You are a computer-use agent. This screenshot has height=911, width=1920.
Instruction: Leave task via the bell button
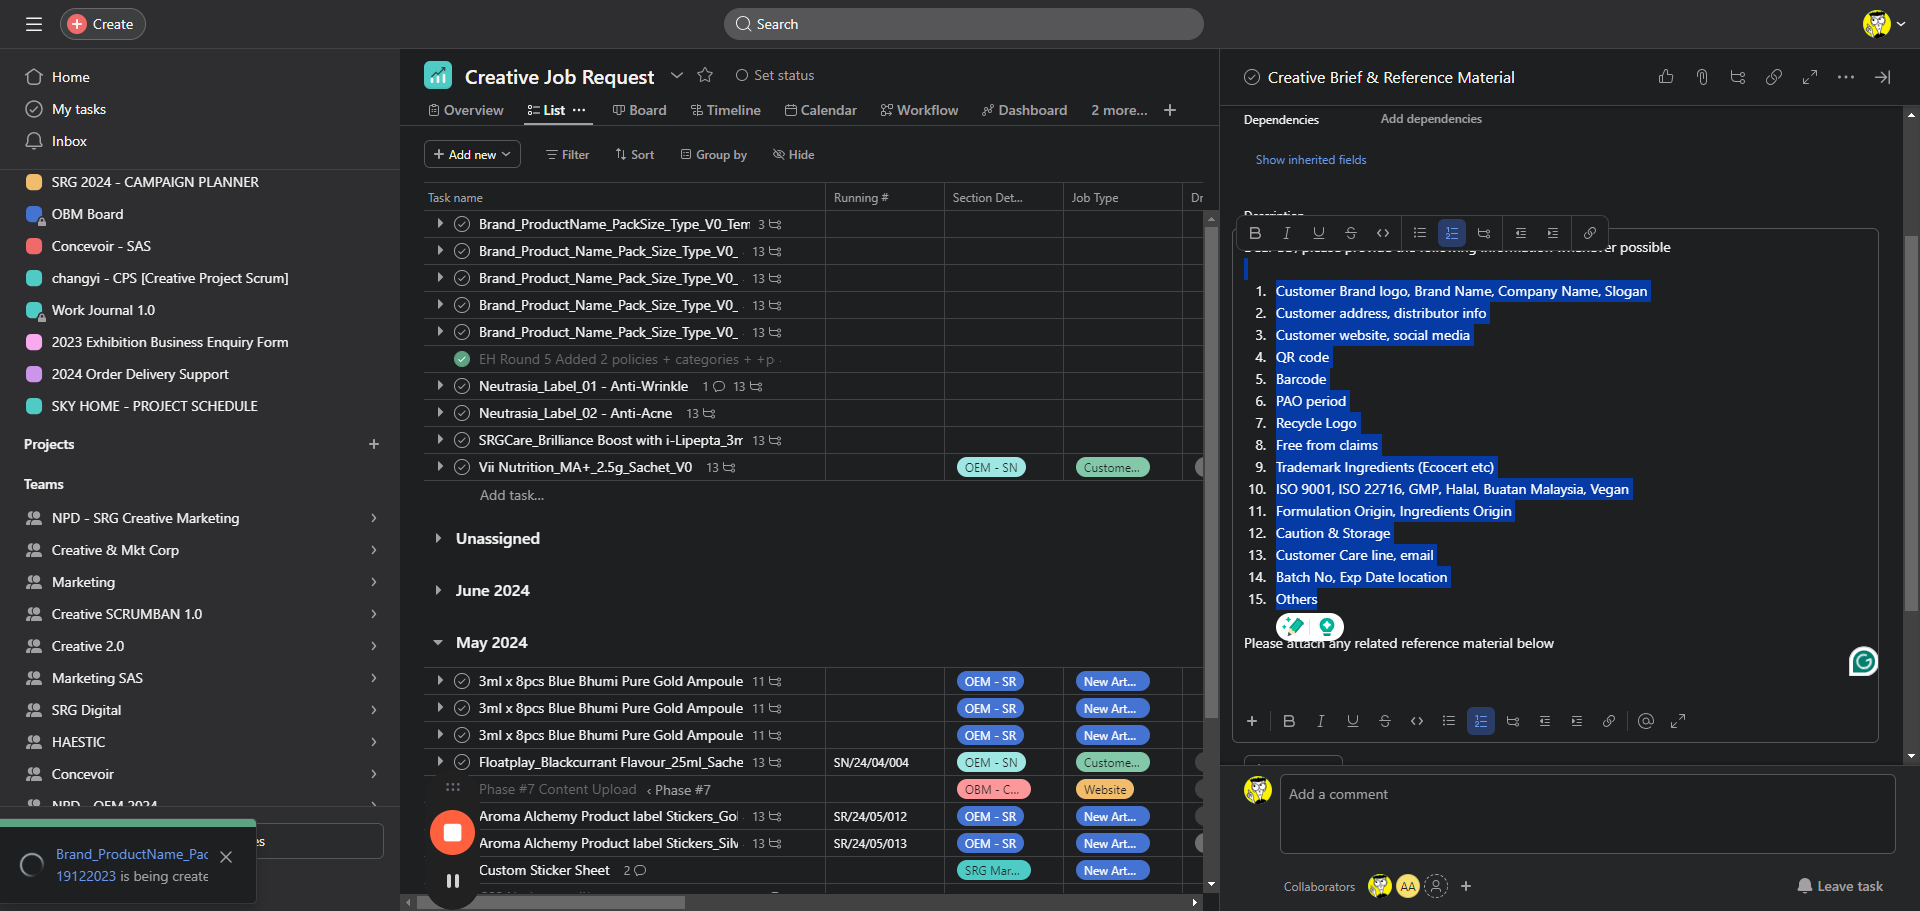[x=1840, y=886]
